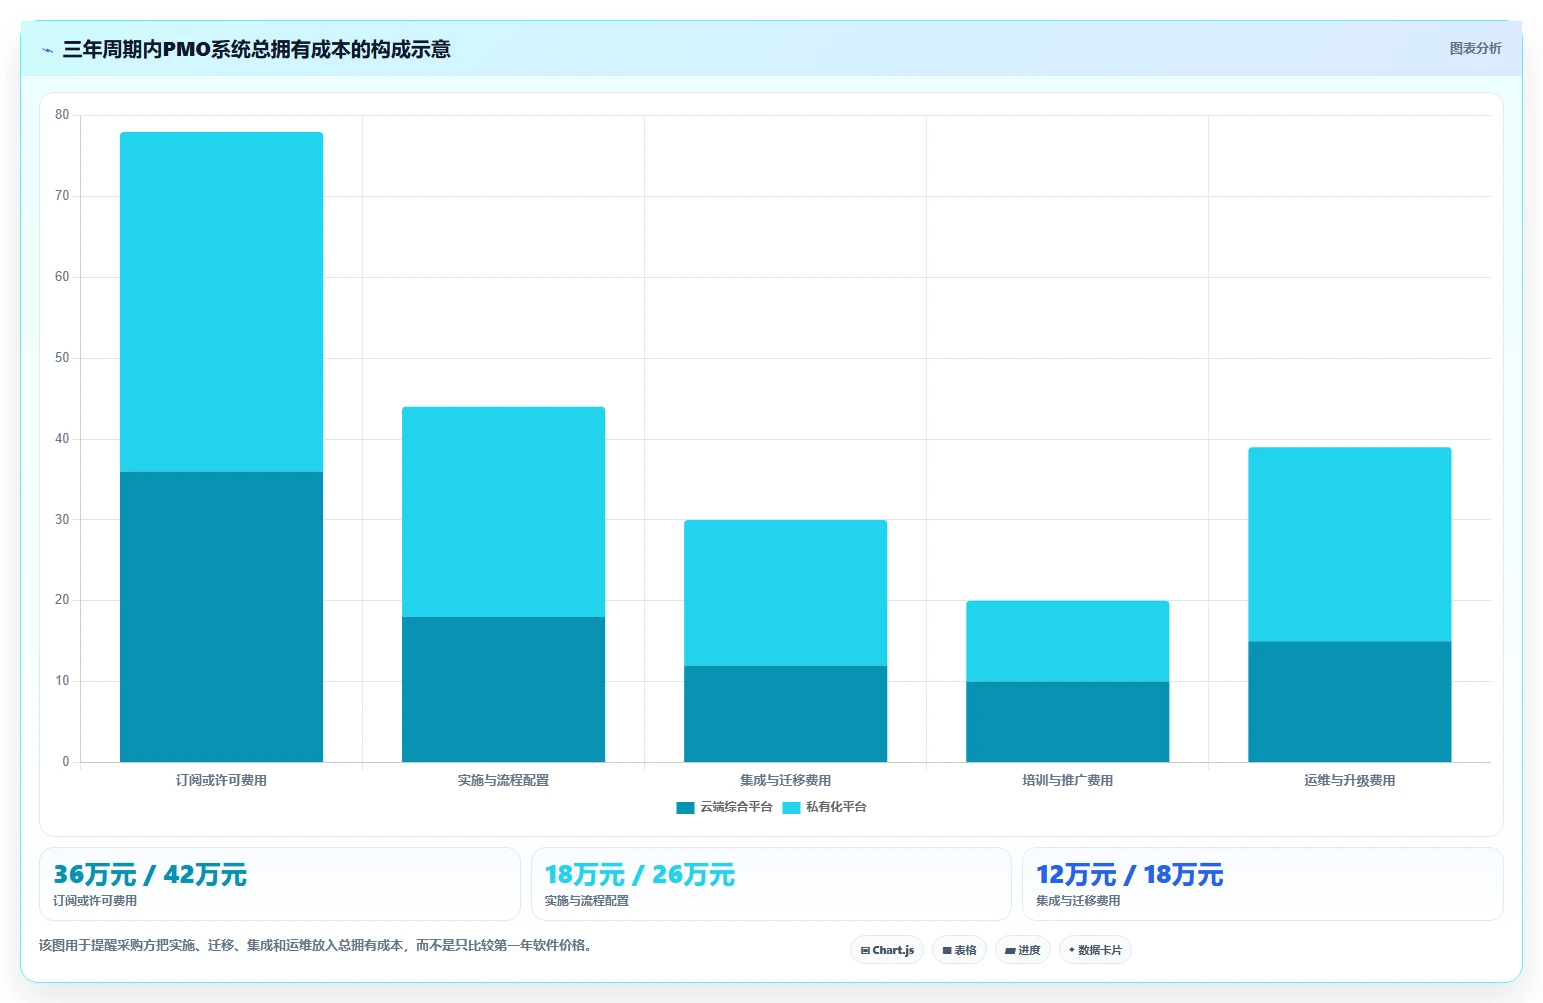Open the 36万元 / 42万元 stat card
This screenshot has height=1003, width=1543.
click(280, 884)
